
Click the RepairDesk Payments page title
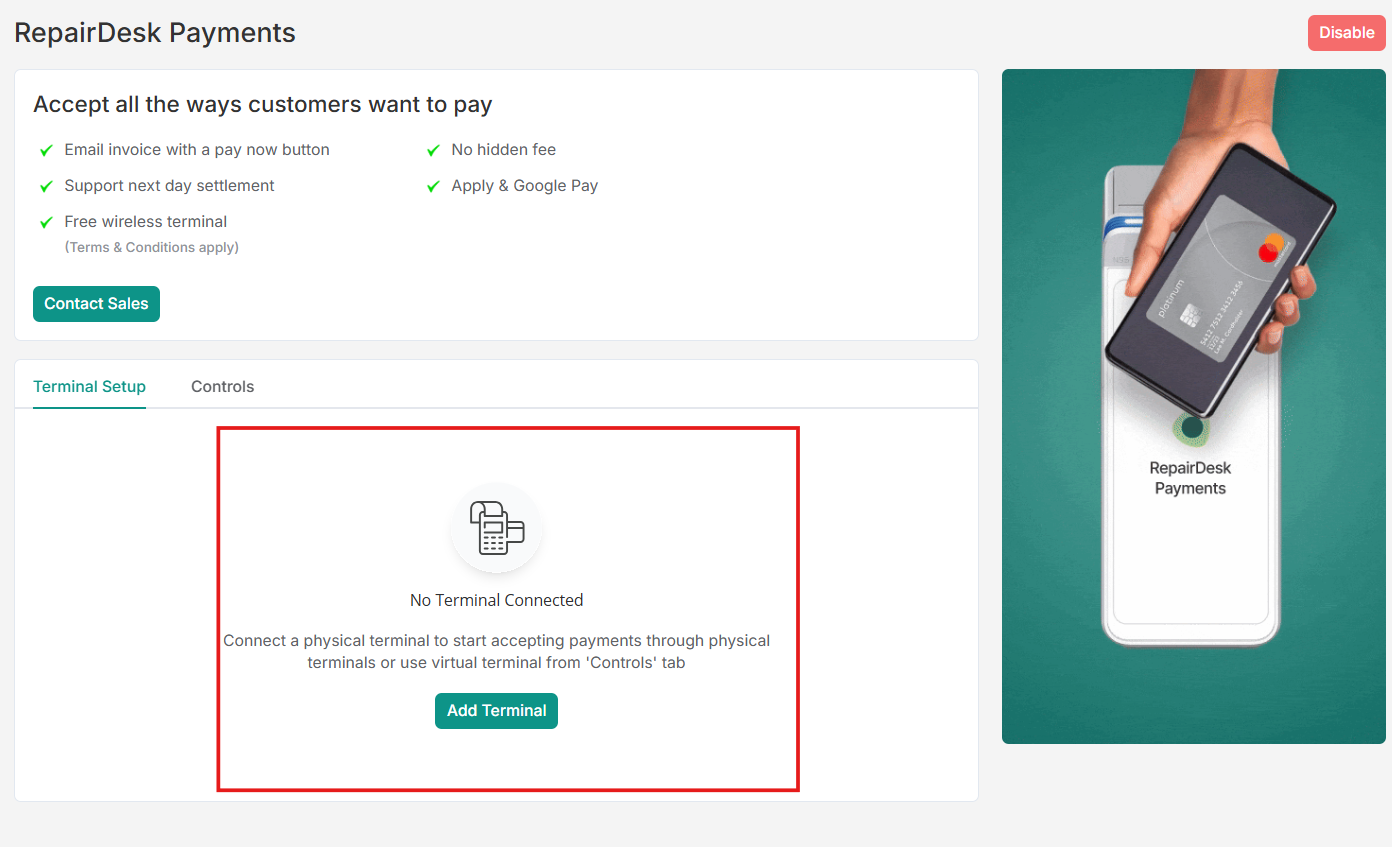tap(155, 33)
